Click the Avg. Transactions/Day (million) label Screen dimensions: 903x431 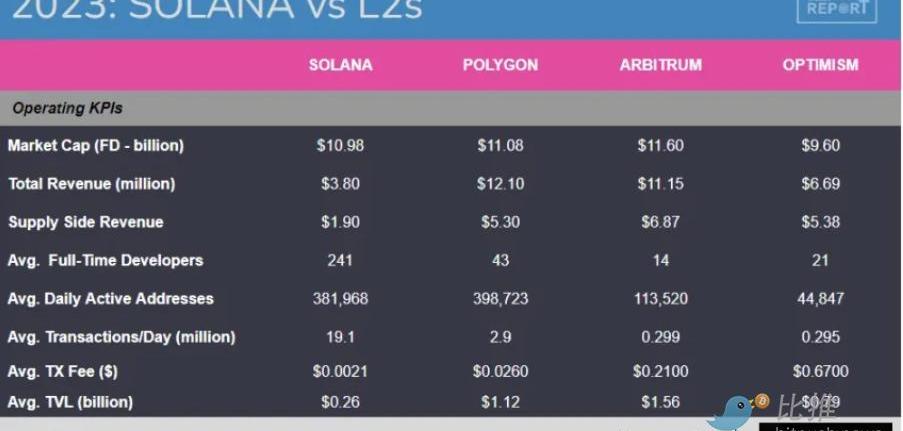[122, 337]
